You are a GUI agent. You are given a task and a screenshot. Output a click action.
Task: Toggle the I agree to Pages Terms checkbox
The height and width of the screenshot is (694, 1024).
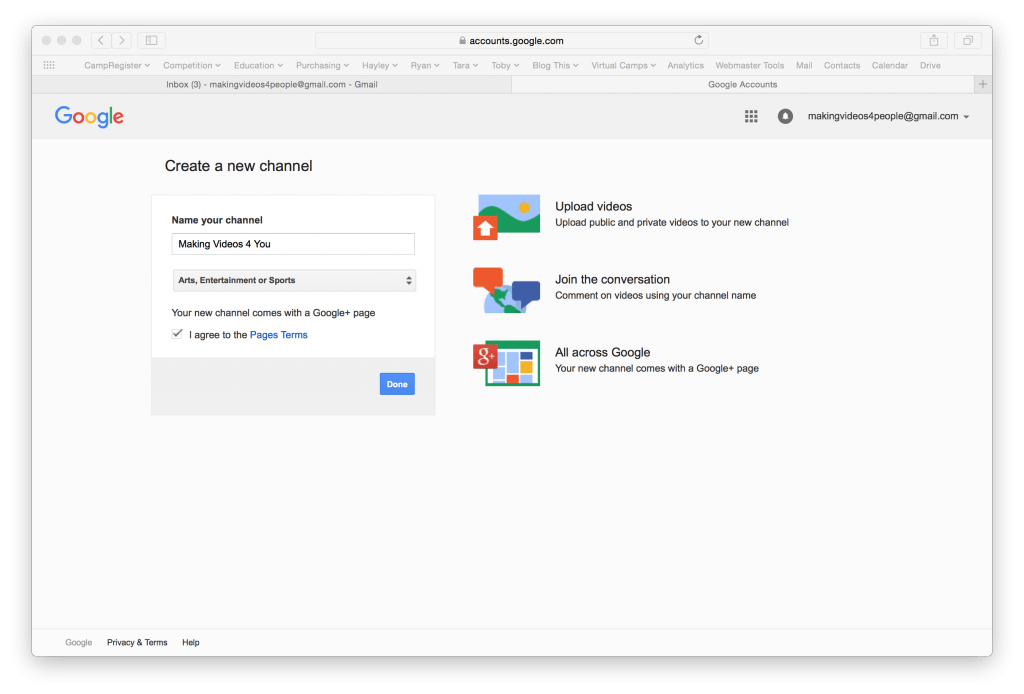coord(177,334)
